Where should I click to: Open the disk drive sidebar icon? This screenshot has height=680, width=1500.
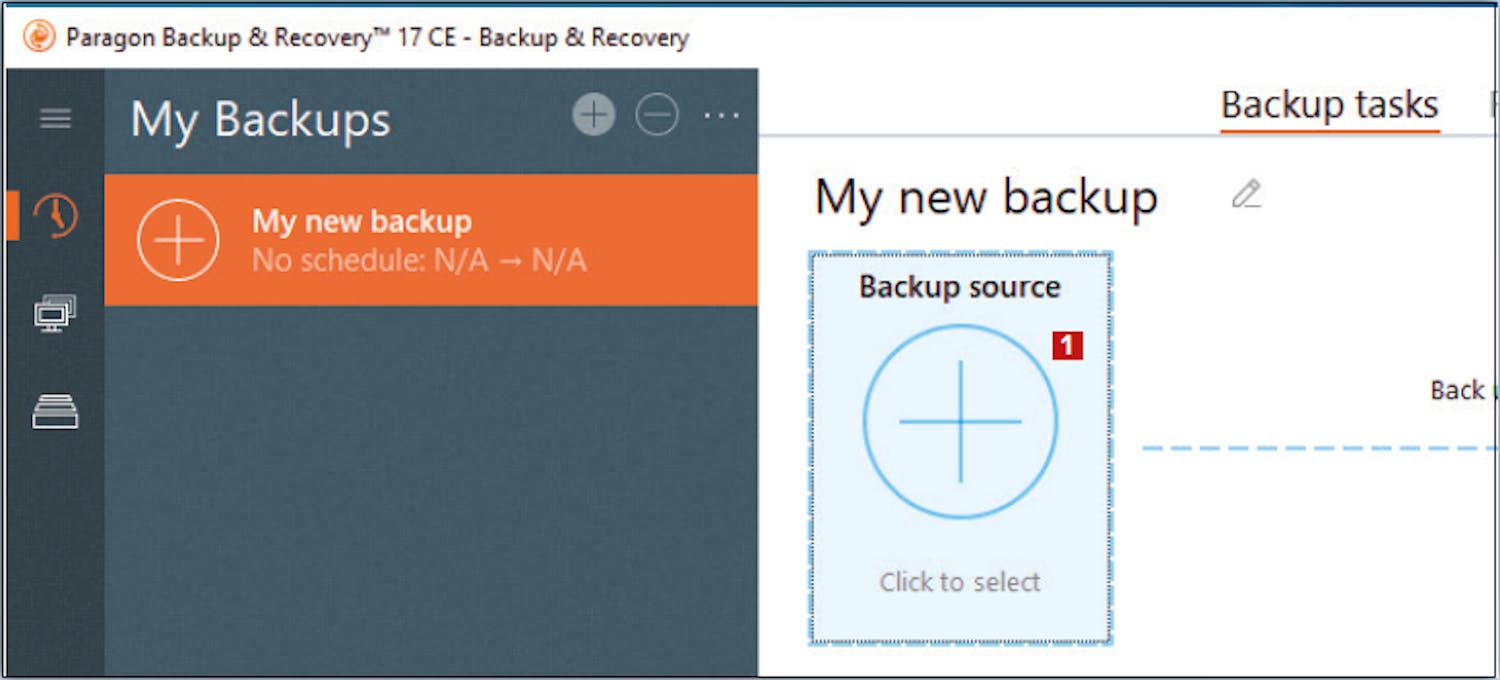55,411
